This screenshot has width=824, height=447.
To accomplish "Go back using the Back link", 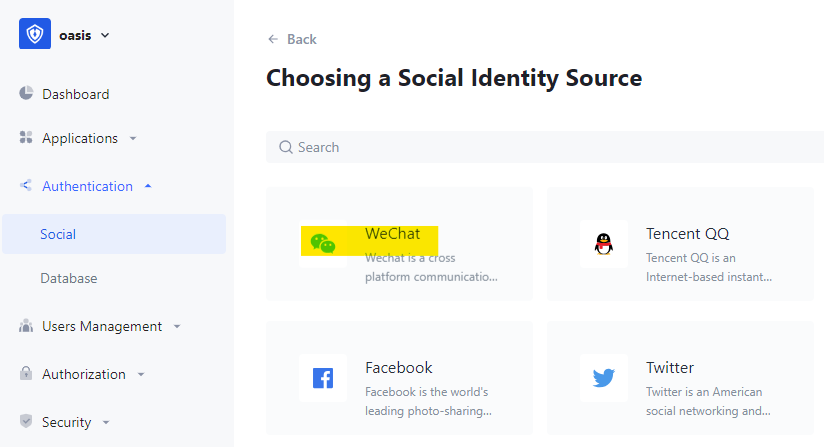I will click(x=292, y=39).
